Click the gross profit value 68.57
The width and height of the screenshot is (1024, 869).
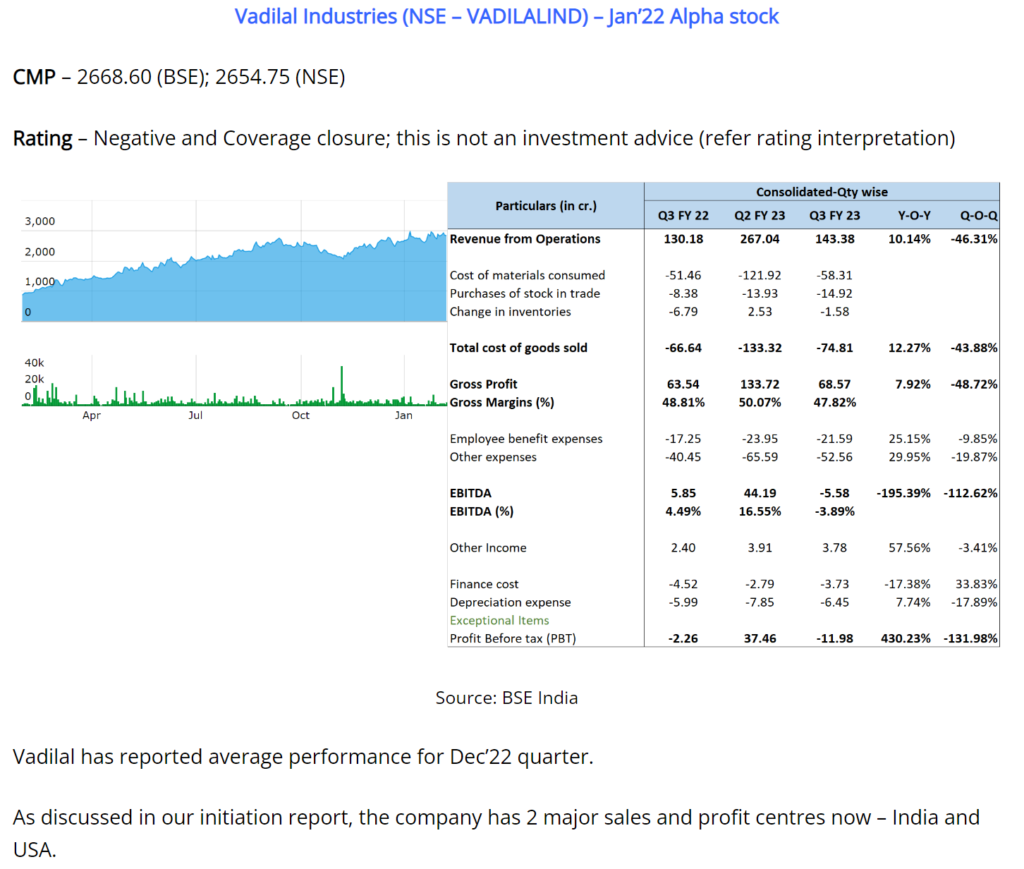[x=835, y=385]
